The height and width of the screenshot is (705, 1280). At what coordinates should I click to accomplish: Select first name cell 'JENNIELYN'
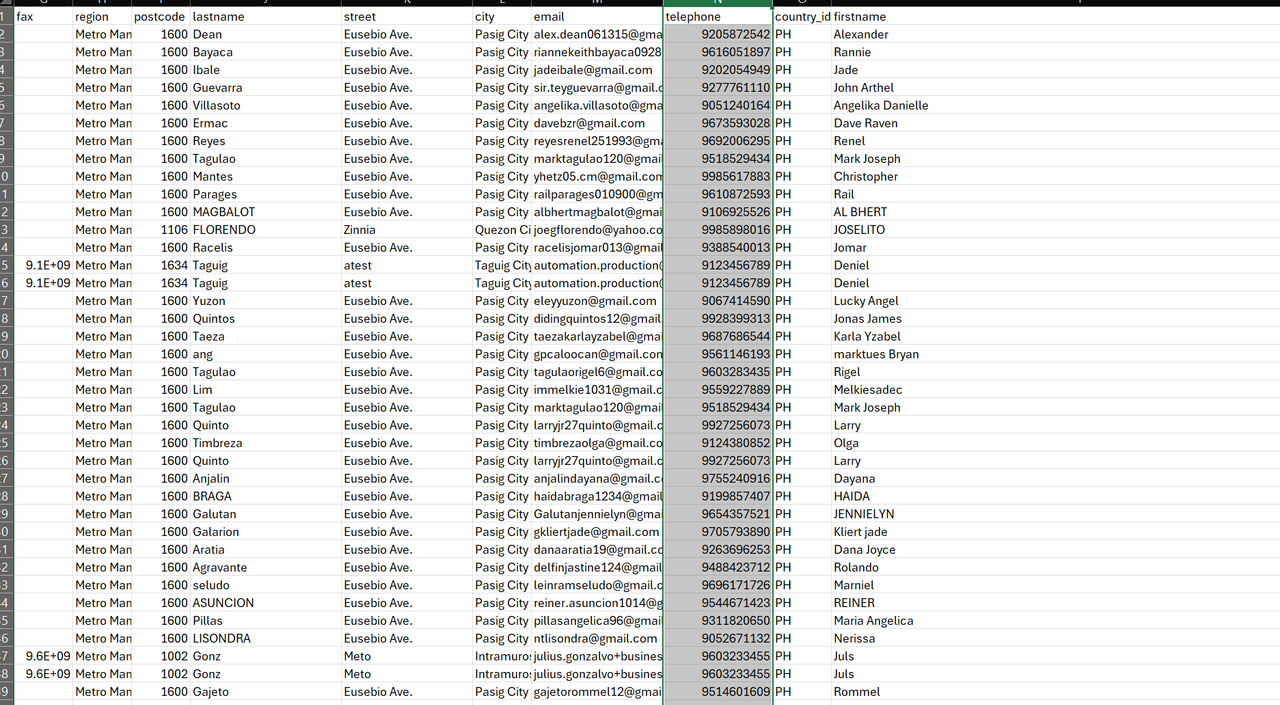point(1055,514)
